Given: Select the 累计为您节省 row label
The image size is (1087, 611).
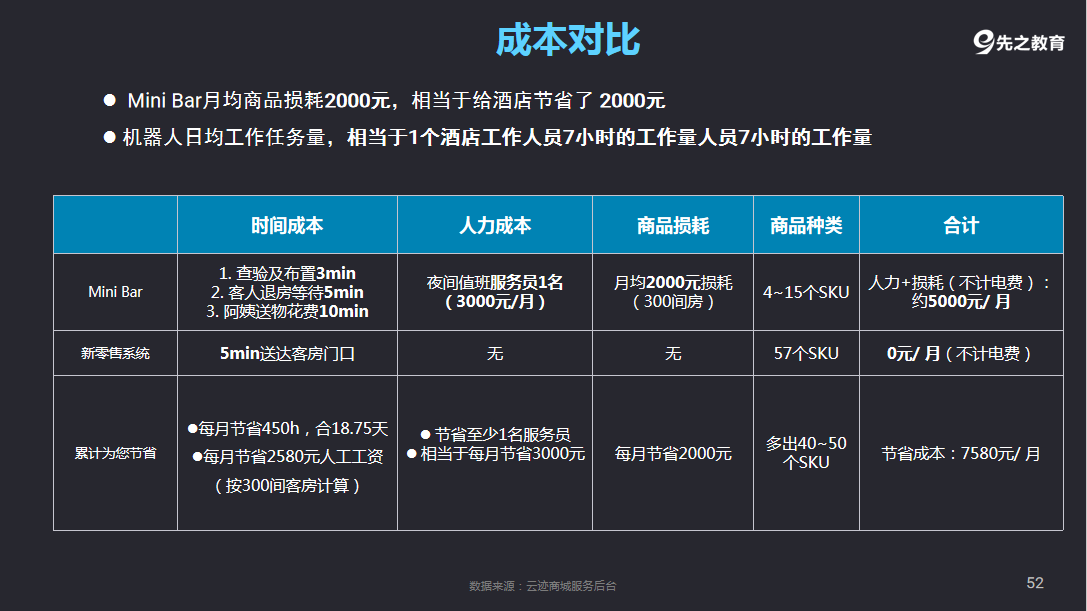Looking at the screenshot, I should 116,453.
